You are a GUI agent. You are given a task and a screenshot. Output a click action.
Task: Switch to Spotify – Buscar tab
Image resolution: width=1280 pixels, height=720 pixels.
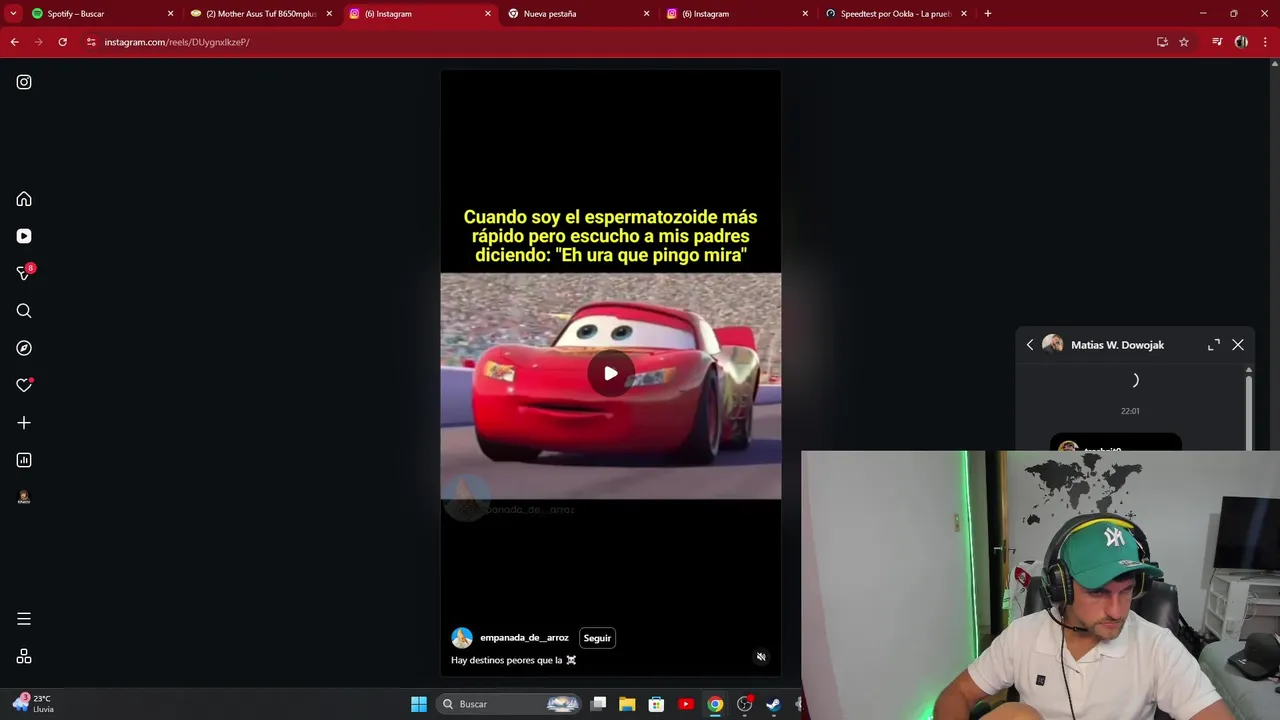tap(100, 14)
